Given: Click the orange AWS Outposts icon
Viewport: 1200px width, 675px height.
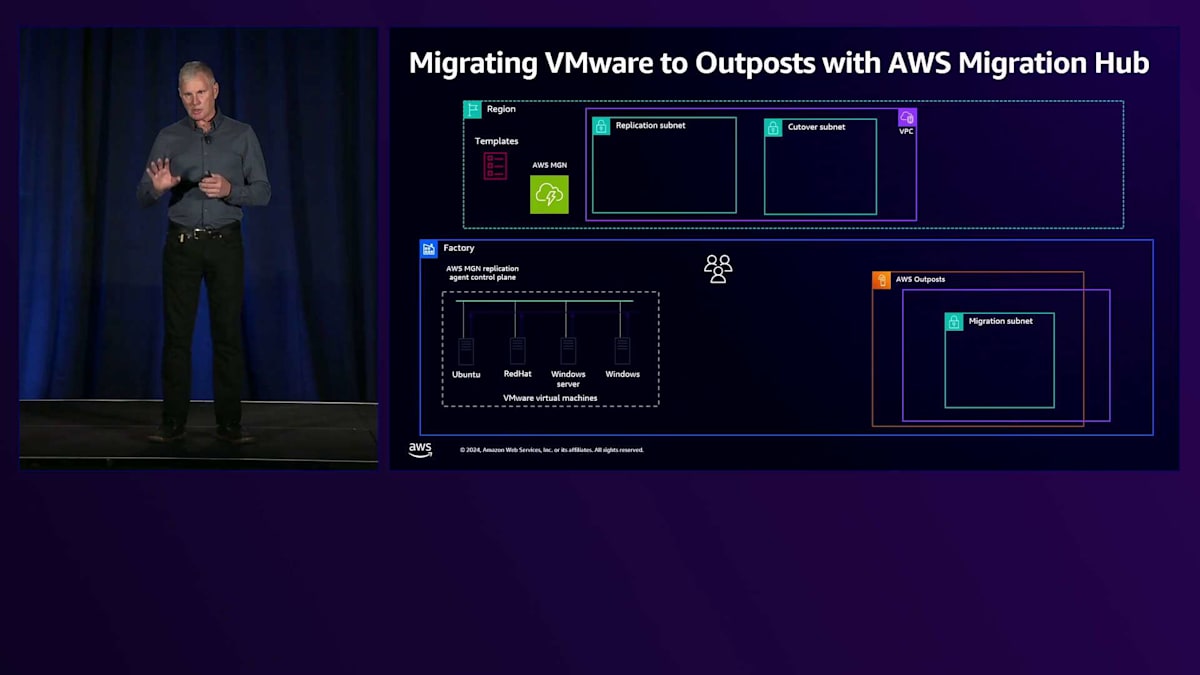Looking at the screenshot, I should coord(881,280).
